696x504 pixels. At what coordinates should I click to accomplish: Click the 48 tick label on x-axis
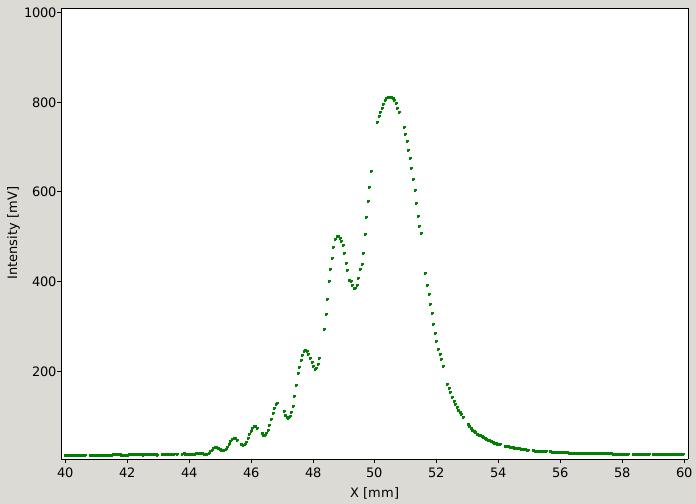point(312,472)
